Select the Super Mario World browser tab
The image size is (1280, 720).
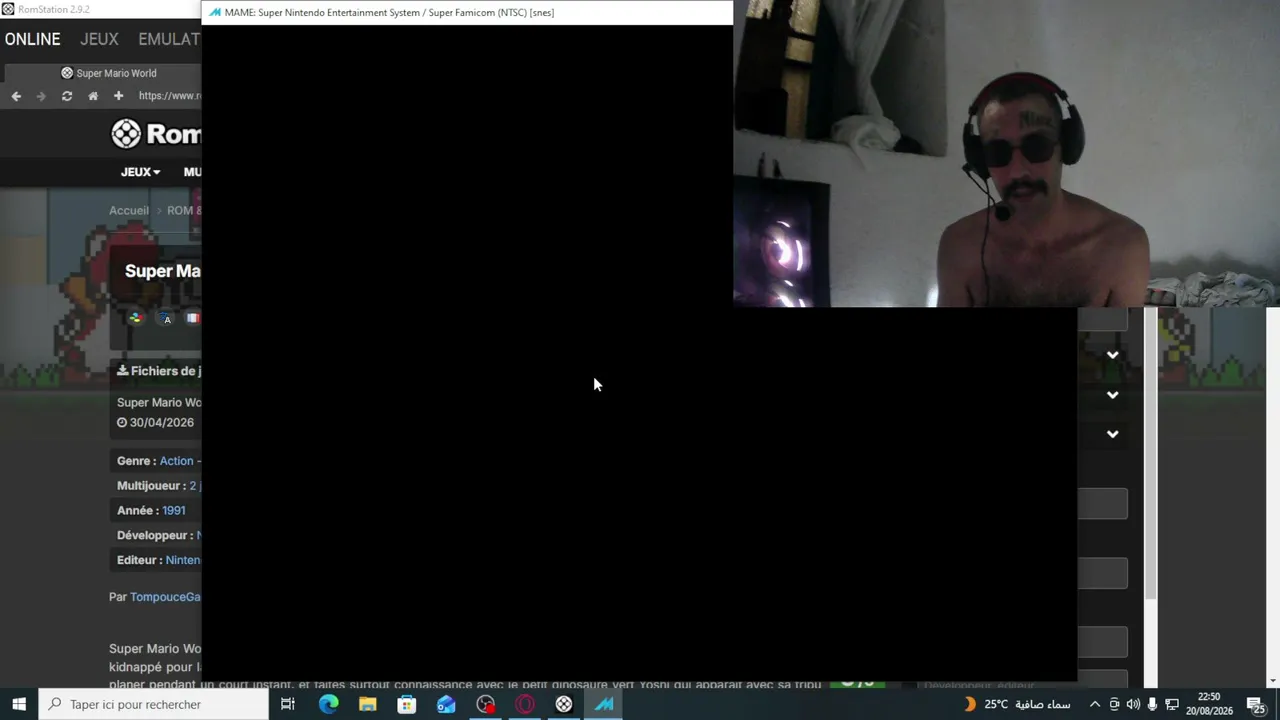[x=108, y=73]
